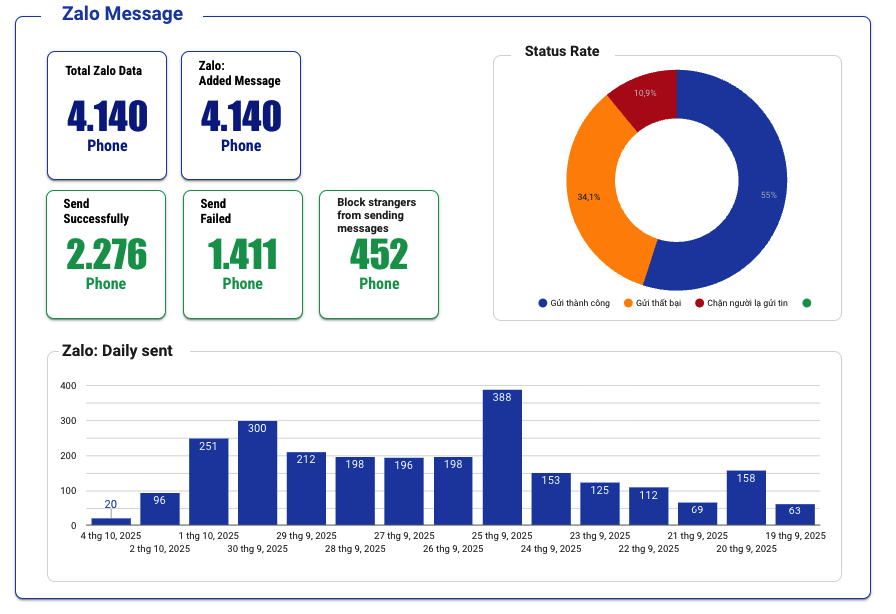
Task: Click the bar labeled 153
Action: [x=551, y=499]
